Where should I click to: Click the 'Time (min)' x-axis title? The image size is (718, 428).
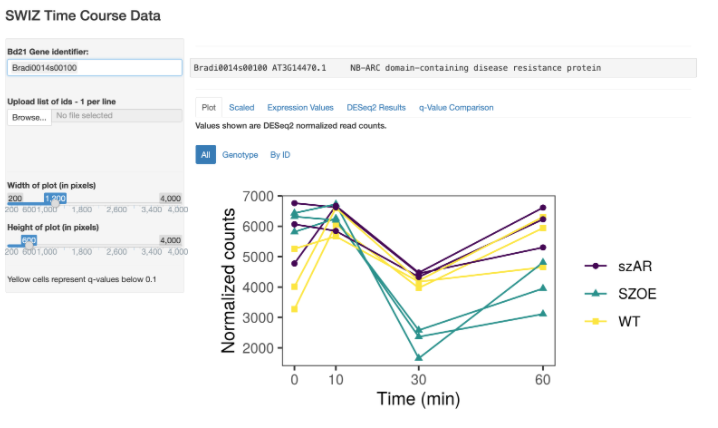pos(418,399)
